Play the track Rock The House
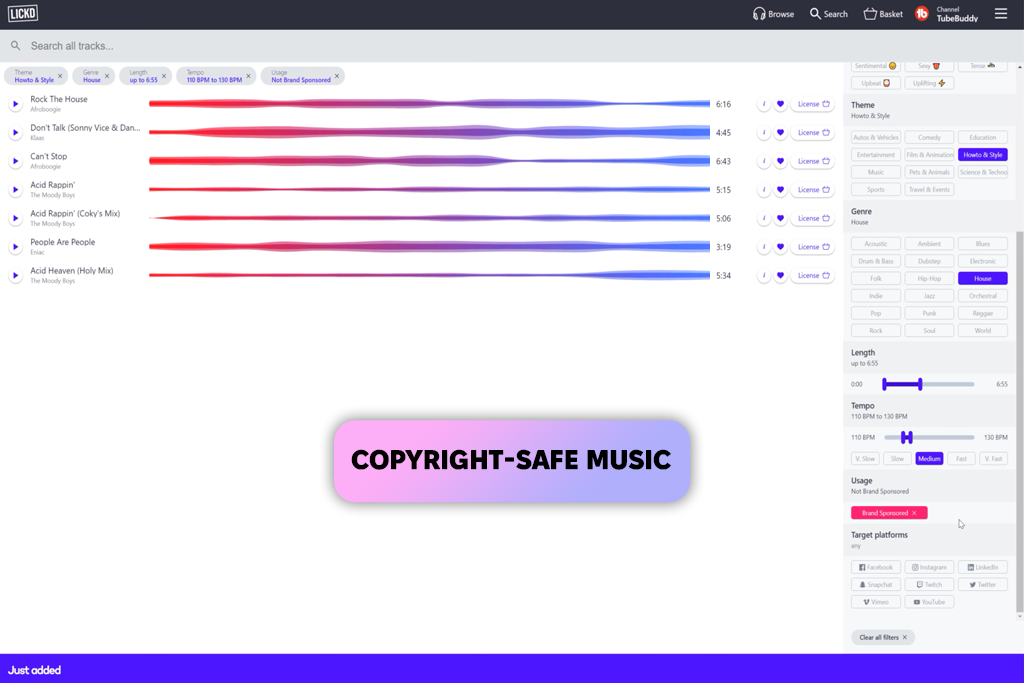 coord(15,104)
